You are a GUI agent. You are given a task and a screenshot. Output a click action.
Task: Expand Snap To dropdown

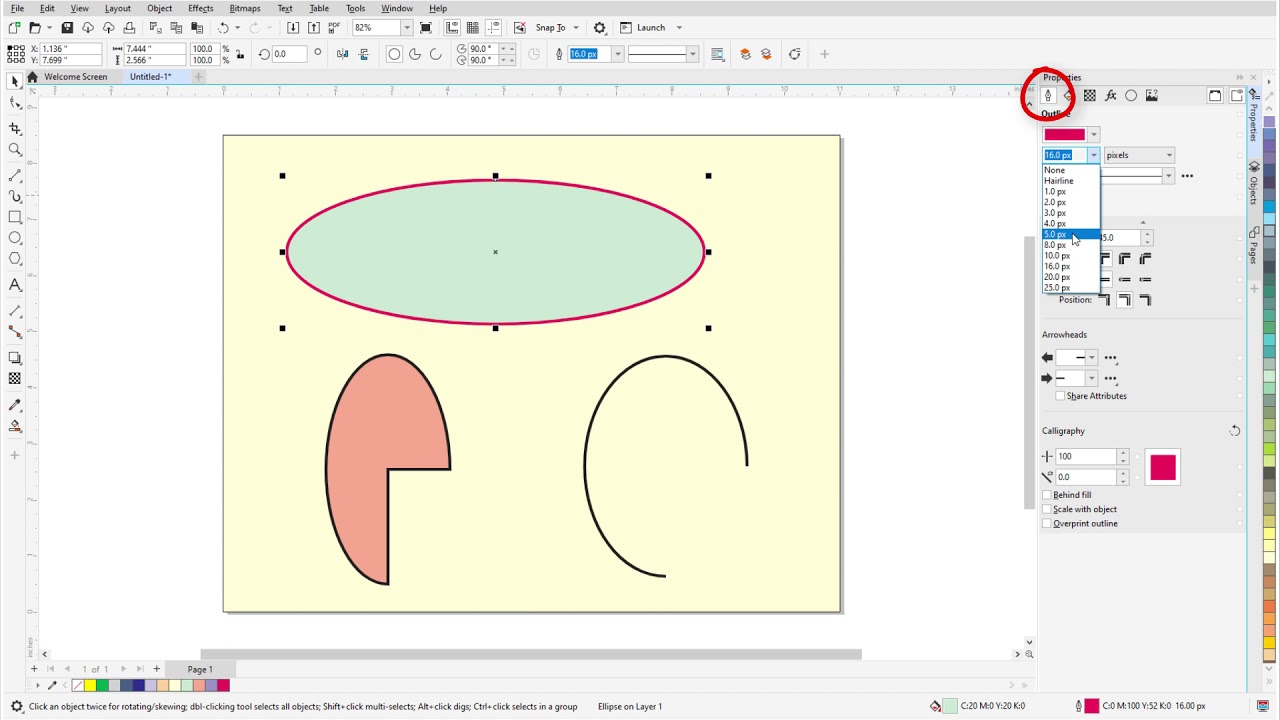(576, 28)
